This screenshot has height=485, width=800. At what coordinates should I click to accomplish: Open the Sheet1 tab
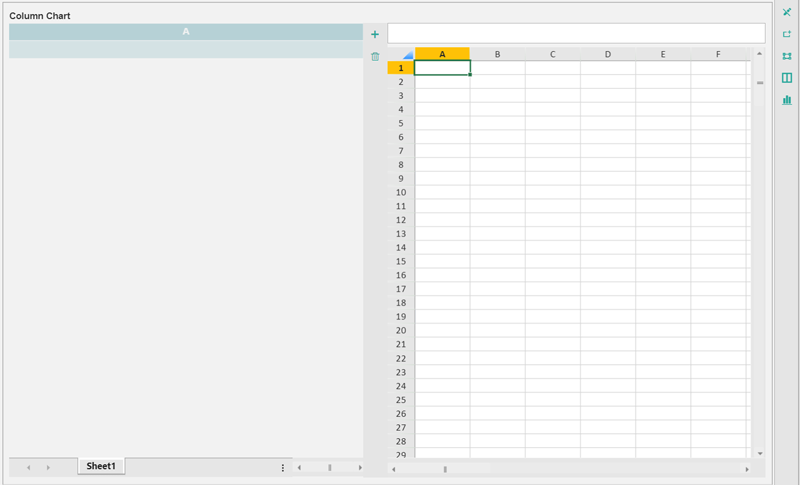pos(101,466)
